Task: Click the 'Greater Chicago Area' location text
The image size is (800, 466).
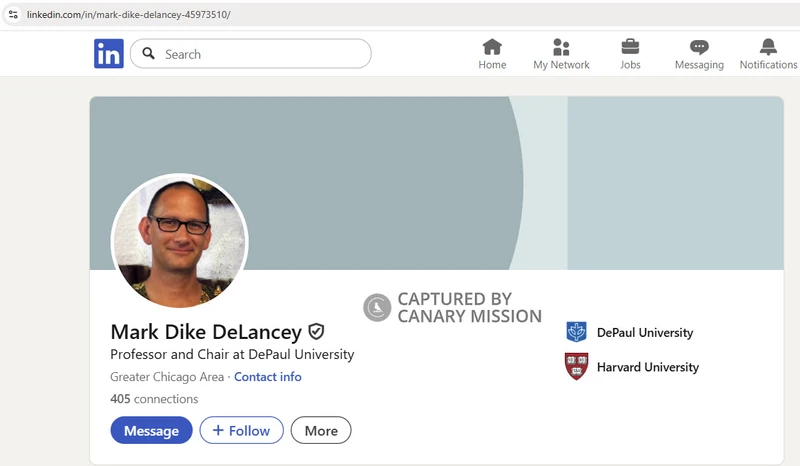Action: coord(167,377)
